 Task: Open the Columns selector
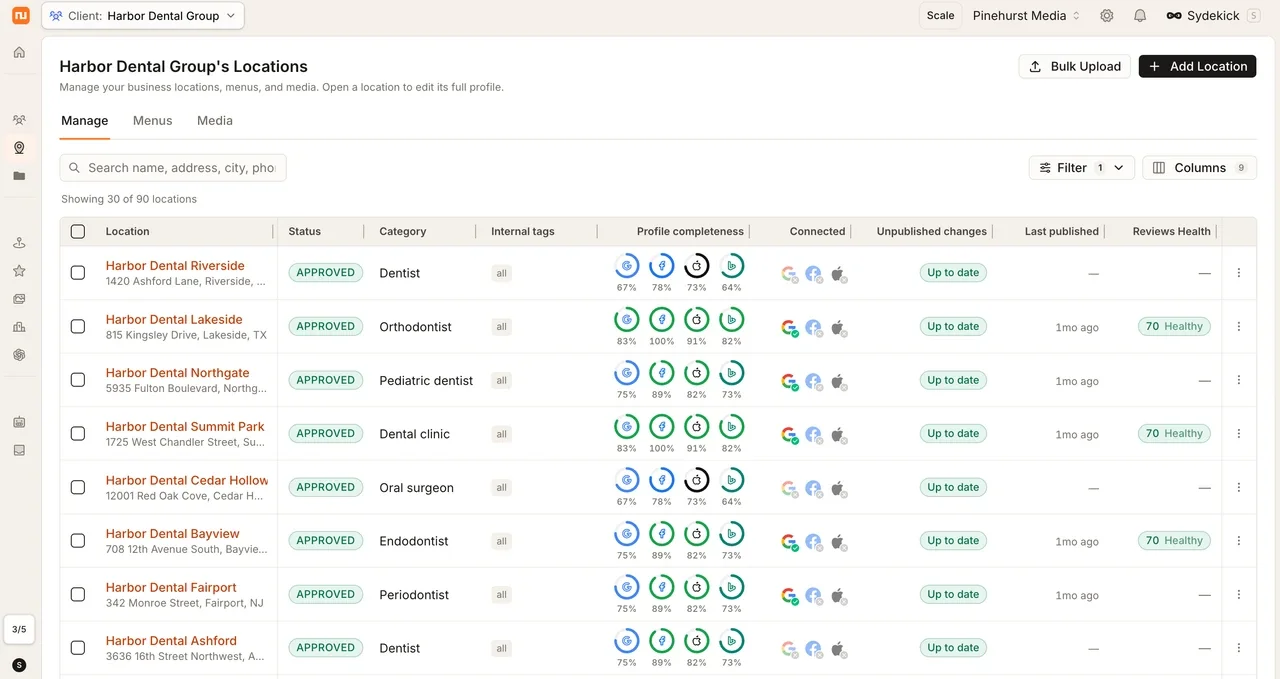tap(1199, 168)
